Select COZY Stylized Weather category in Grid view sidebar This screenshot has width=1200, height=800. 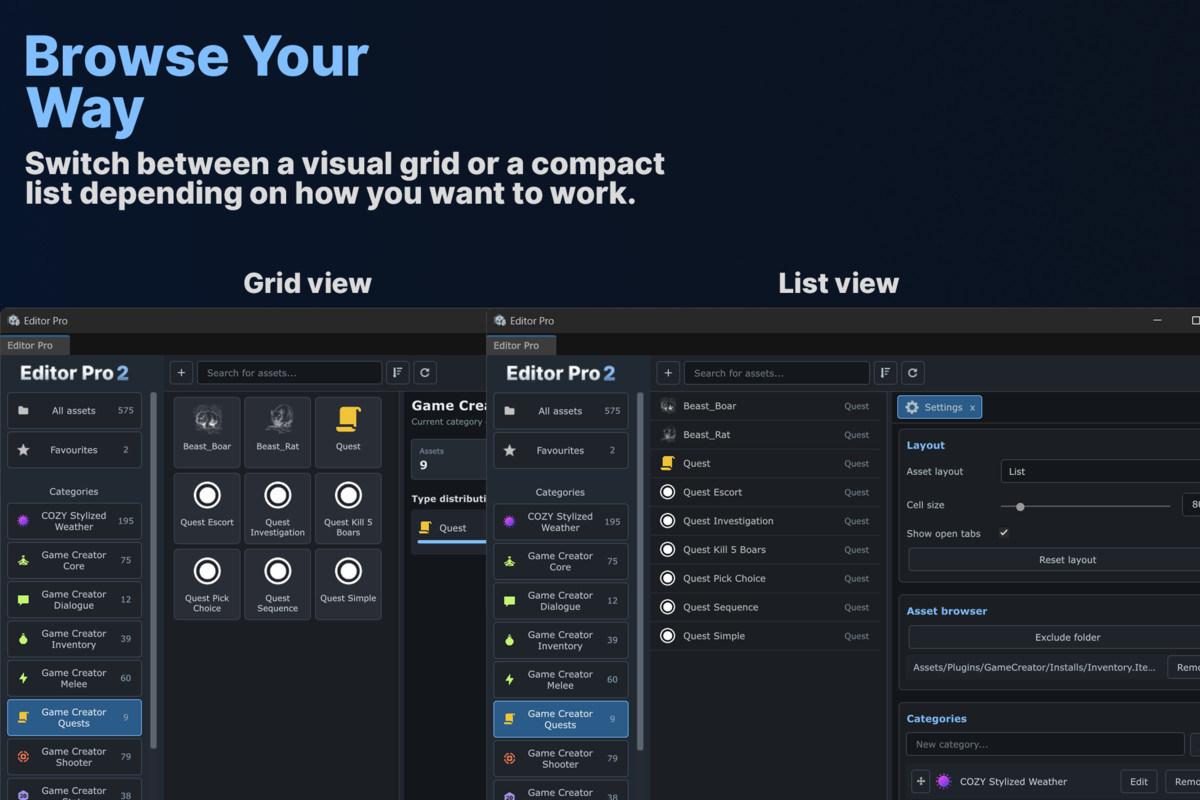74,521
